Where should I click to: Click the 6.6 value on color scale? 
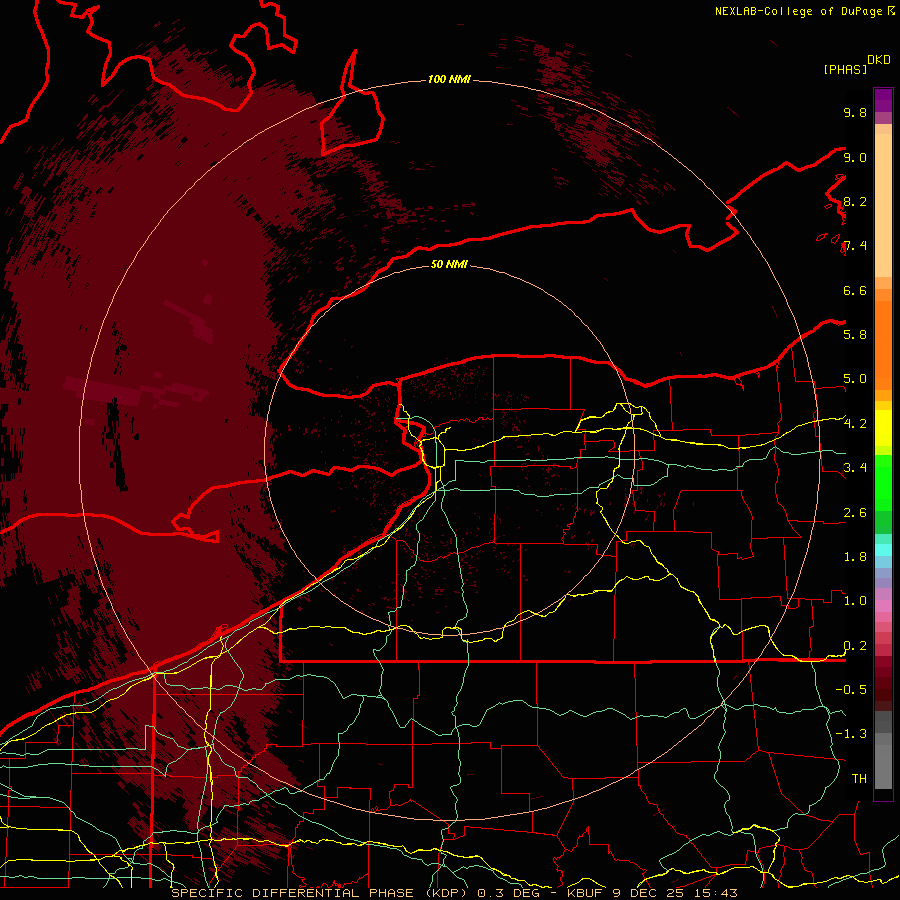tap(855, 290)
